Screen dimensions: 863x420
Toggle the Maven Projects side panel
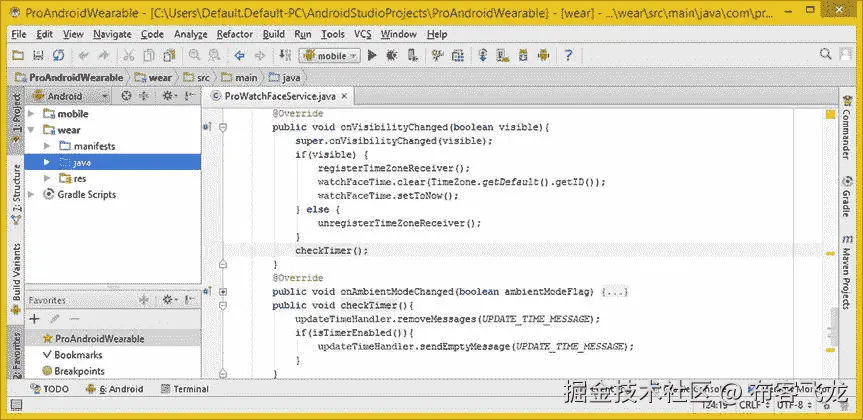click(847, 271)
